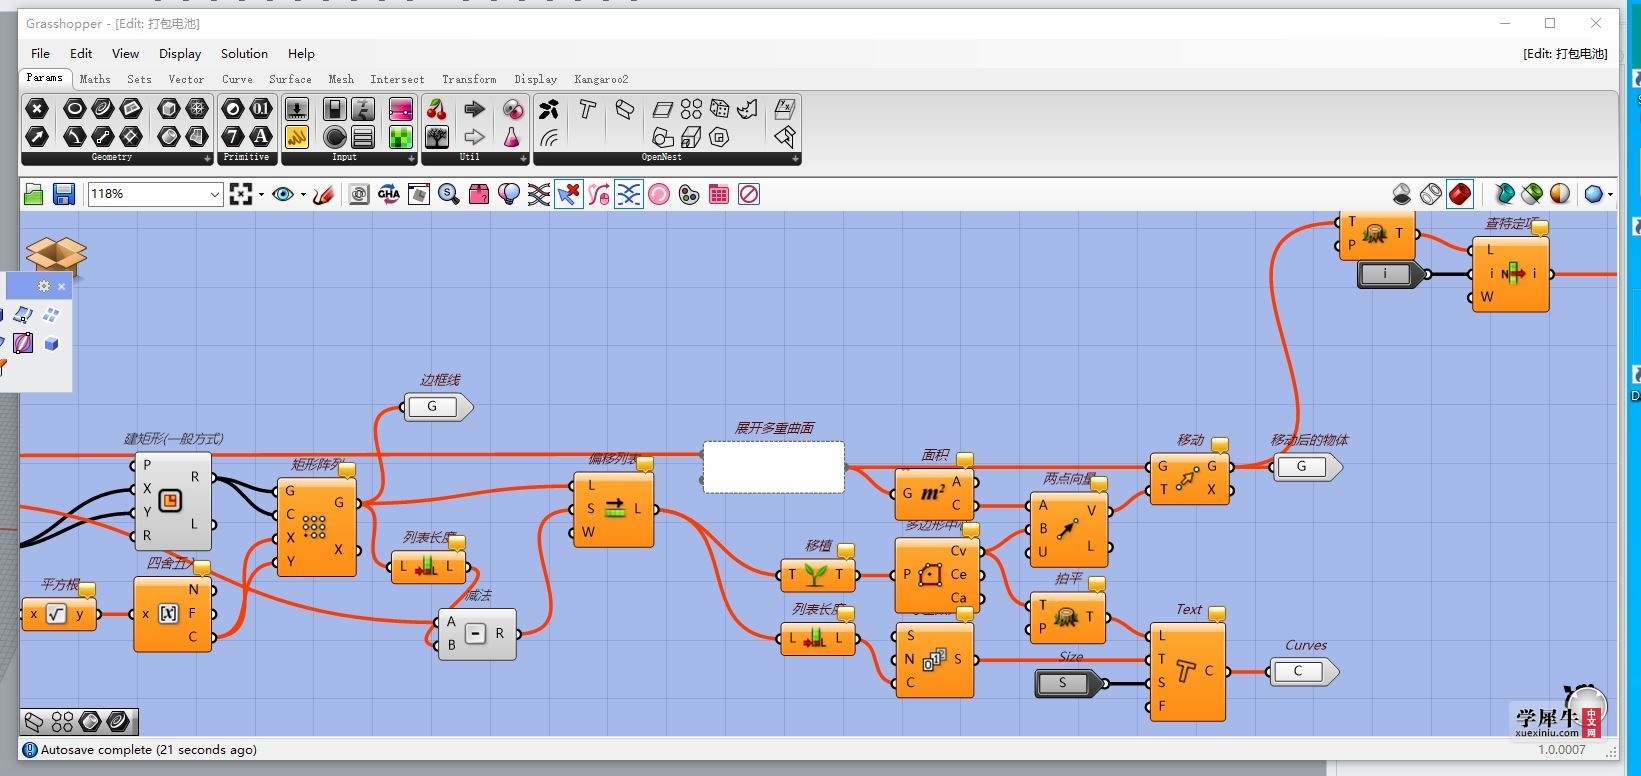
Task: Open the File menu
Action: 40,53
